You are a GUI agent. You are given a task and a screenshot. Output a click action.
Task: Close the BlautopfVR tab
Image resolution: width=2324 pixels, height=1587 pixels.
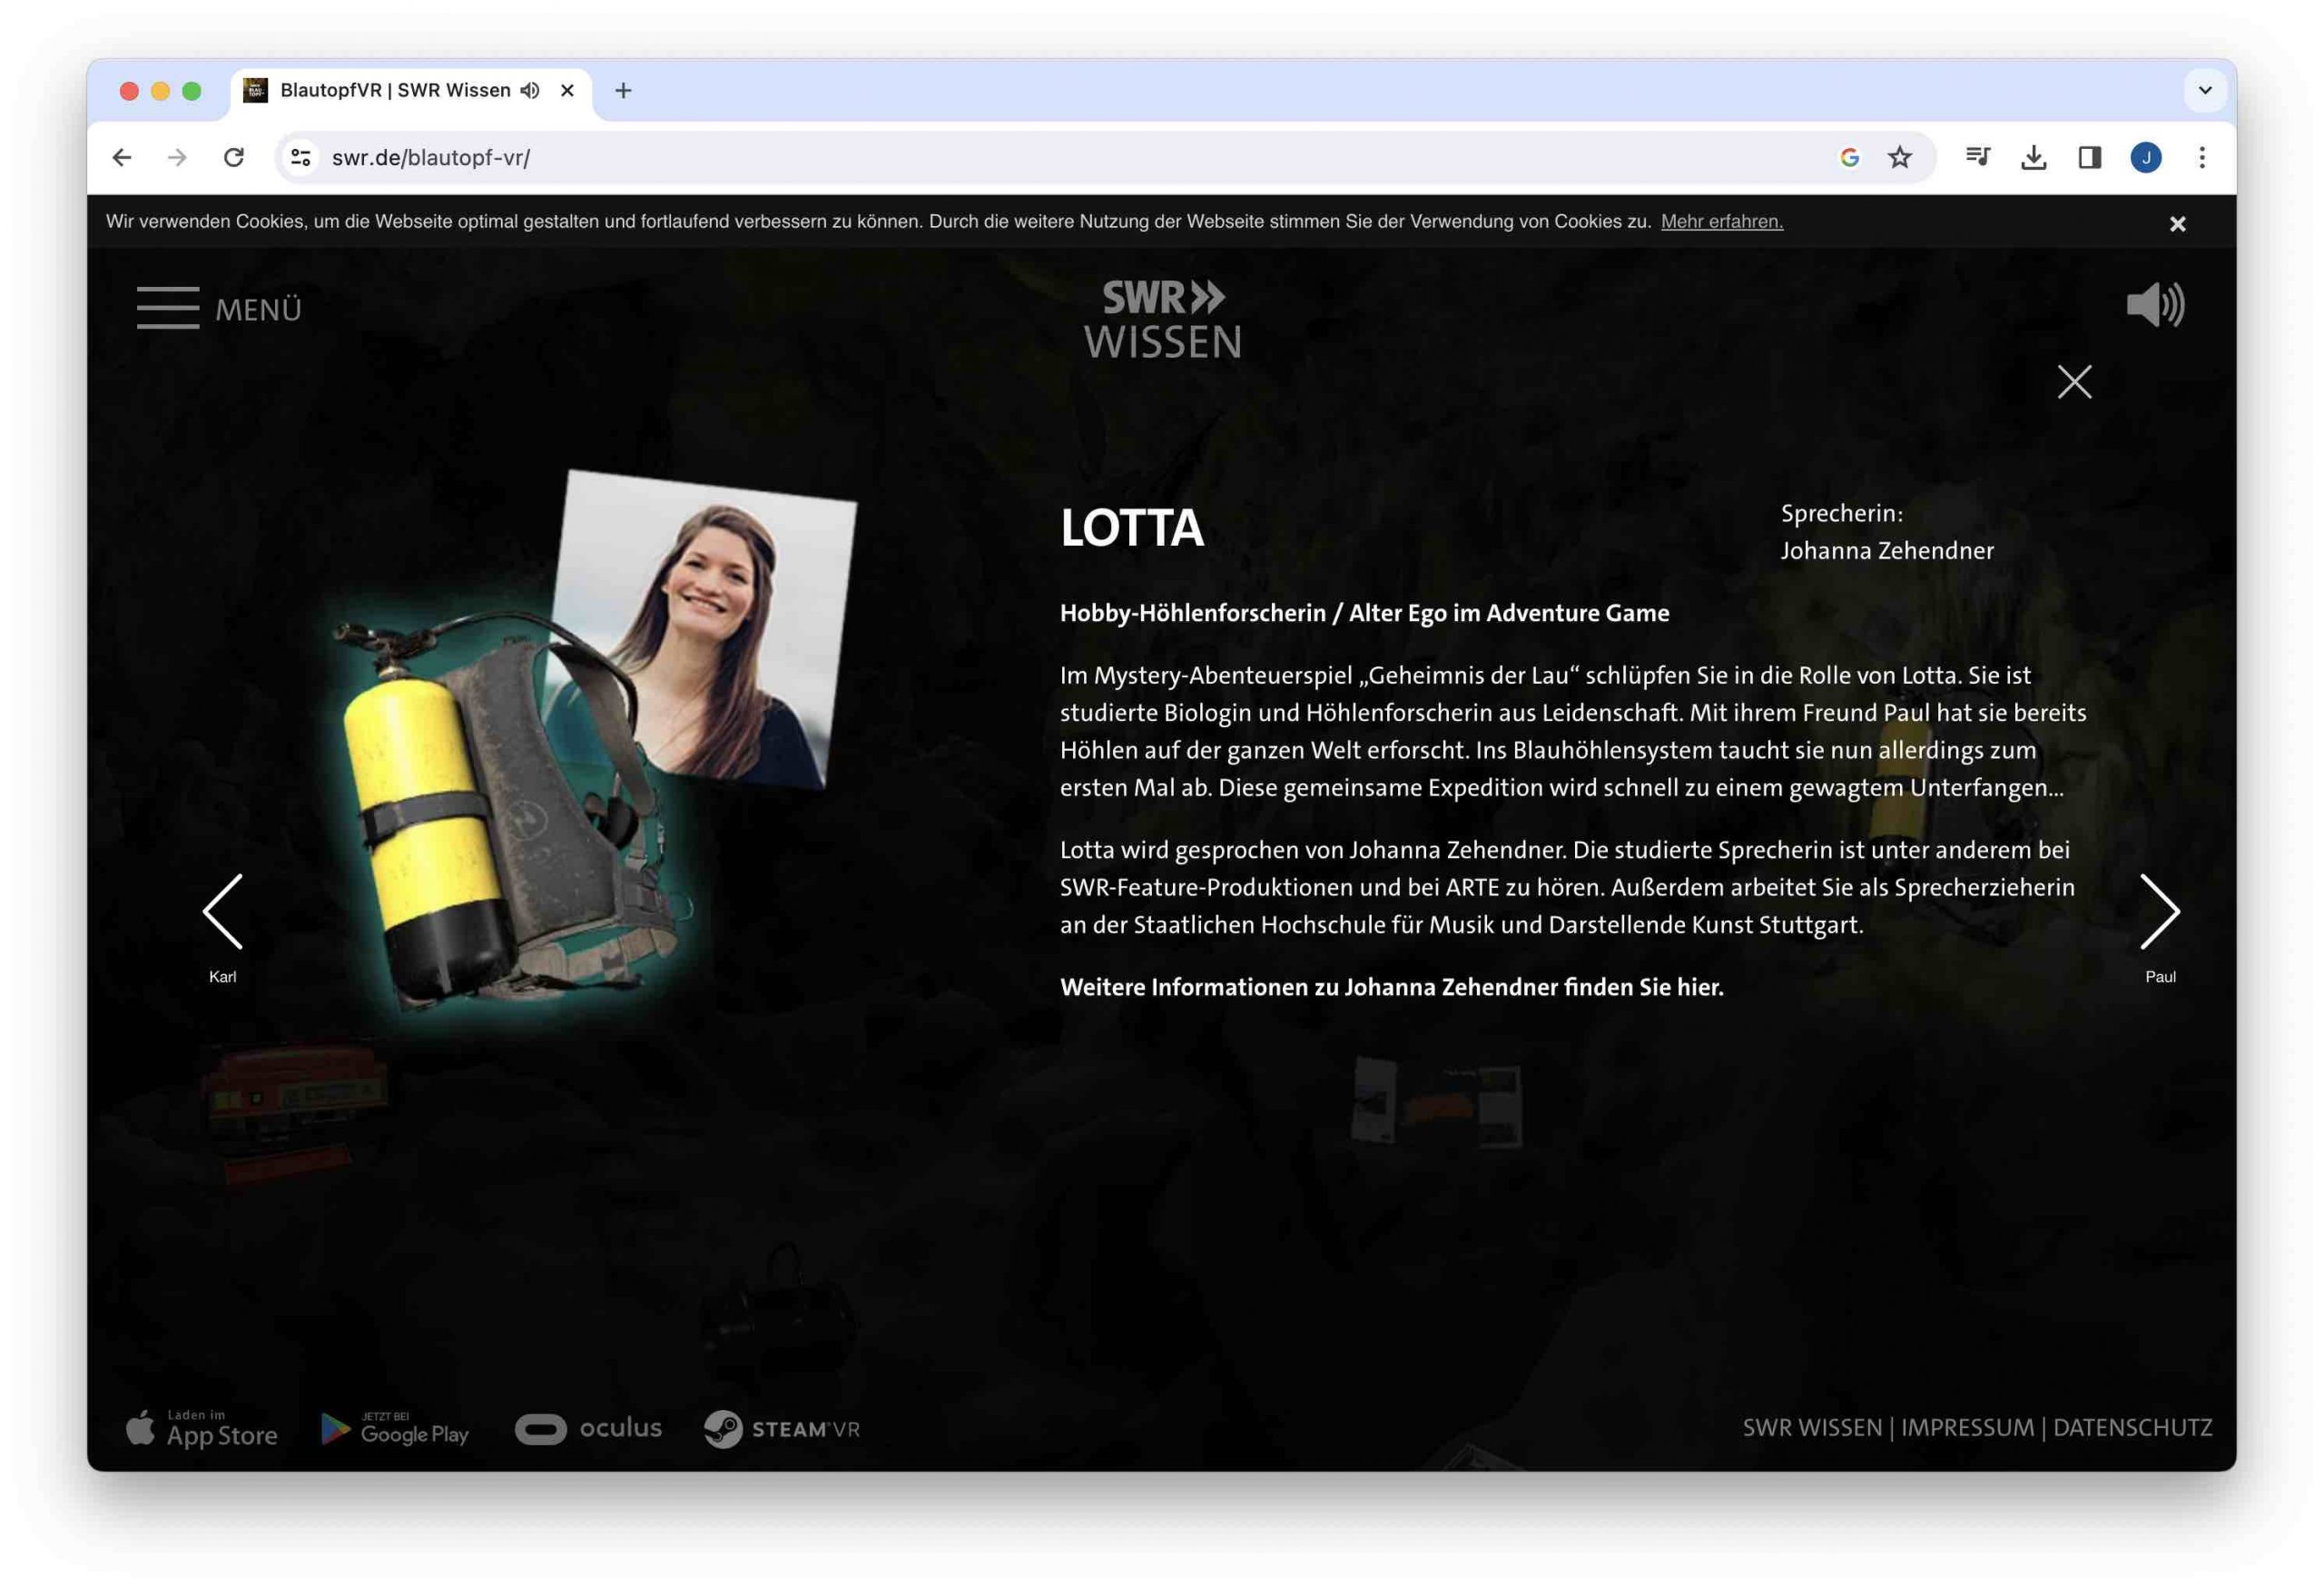click(567, 90)
